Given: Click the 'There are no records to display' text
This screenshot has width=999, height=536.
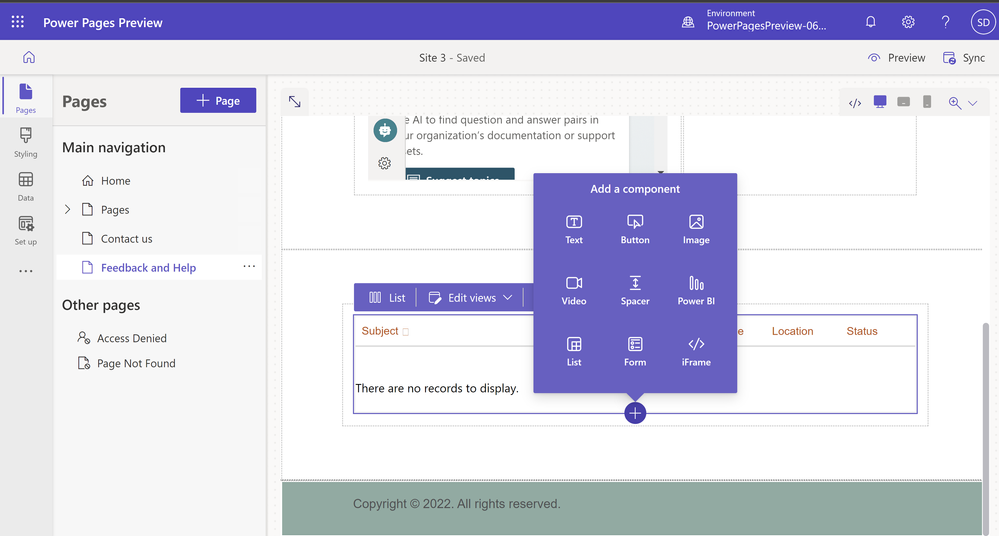Looking at the screenshot, I should pos(437,388).
